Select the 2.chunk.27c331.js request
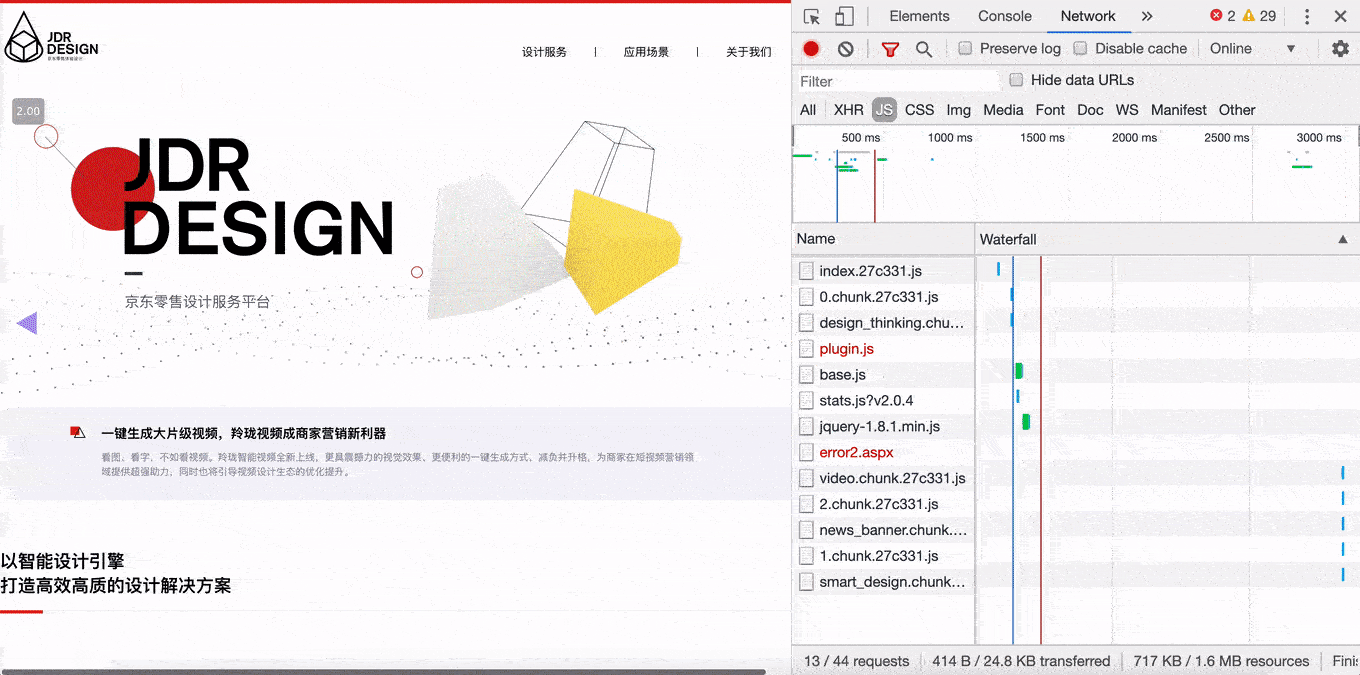 883,505
